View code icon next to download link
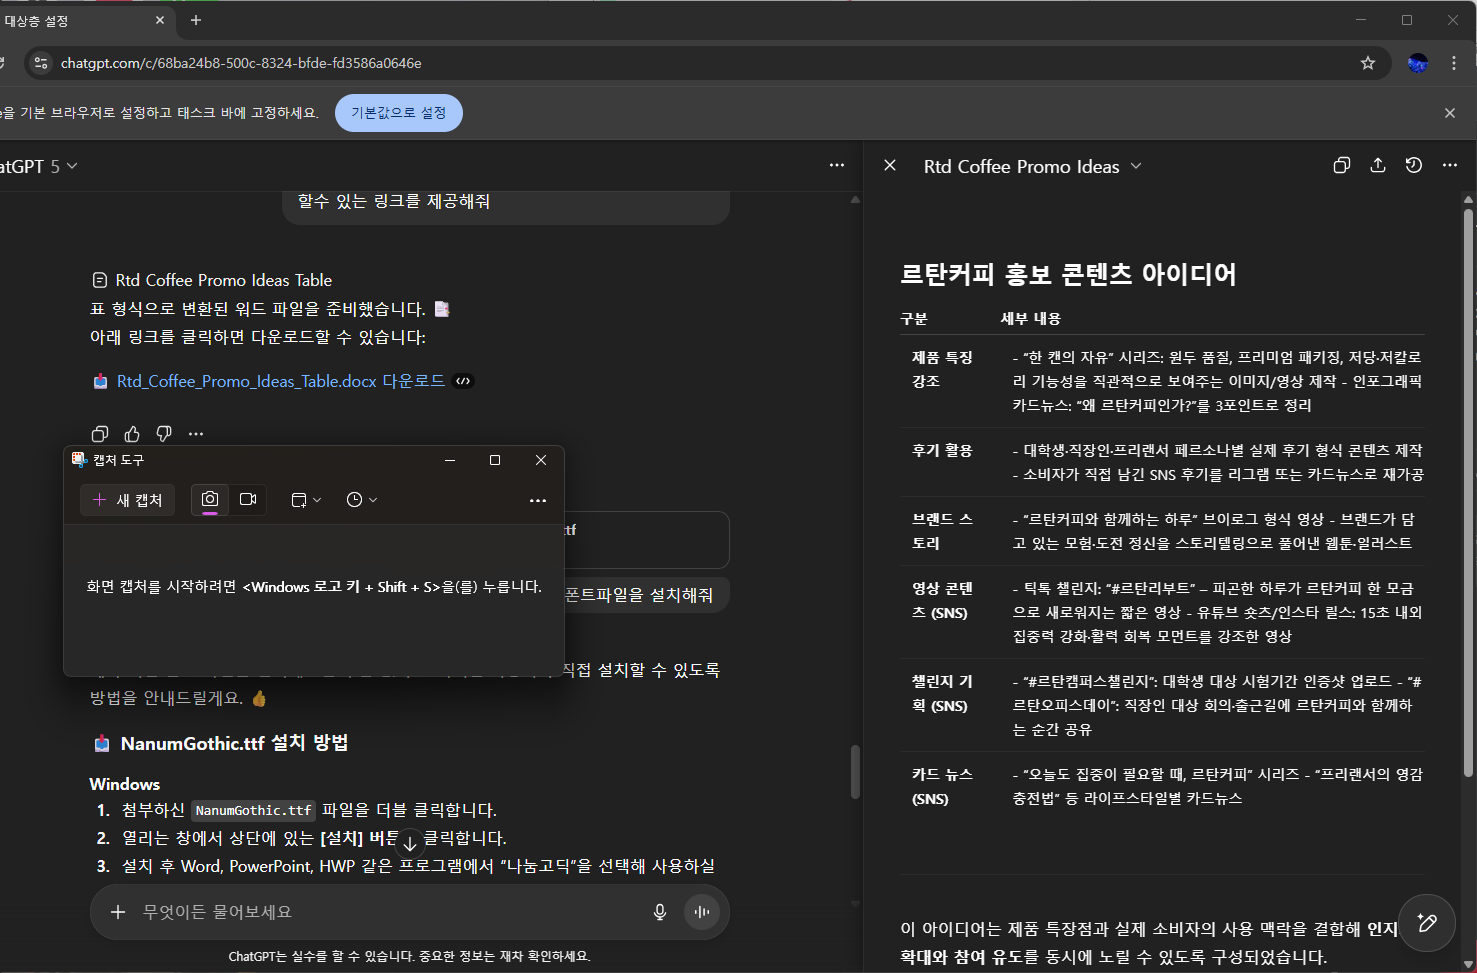Screen dimensions: 1477x973 pyautogui.click(x=463, y=381)
